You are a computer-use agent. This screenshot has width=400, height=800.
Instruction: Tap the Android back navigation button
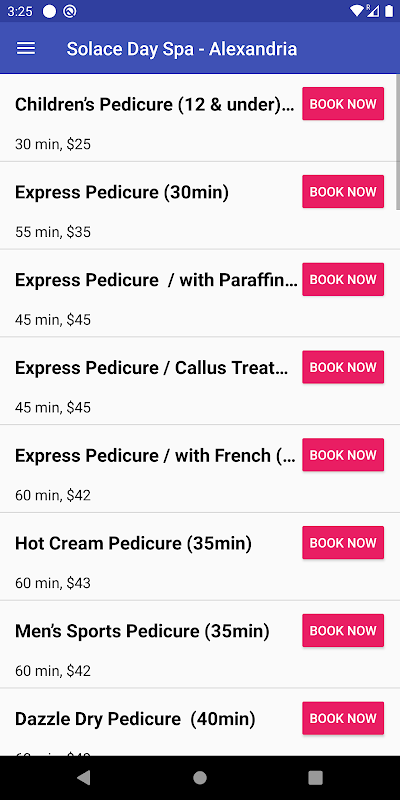pyautogui.click(x=84, y=778)
